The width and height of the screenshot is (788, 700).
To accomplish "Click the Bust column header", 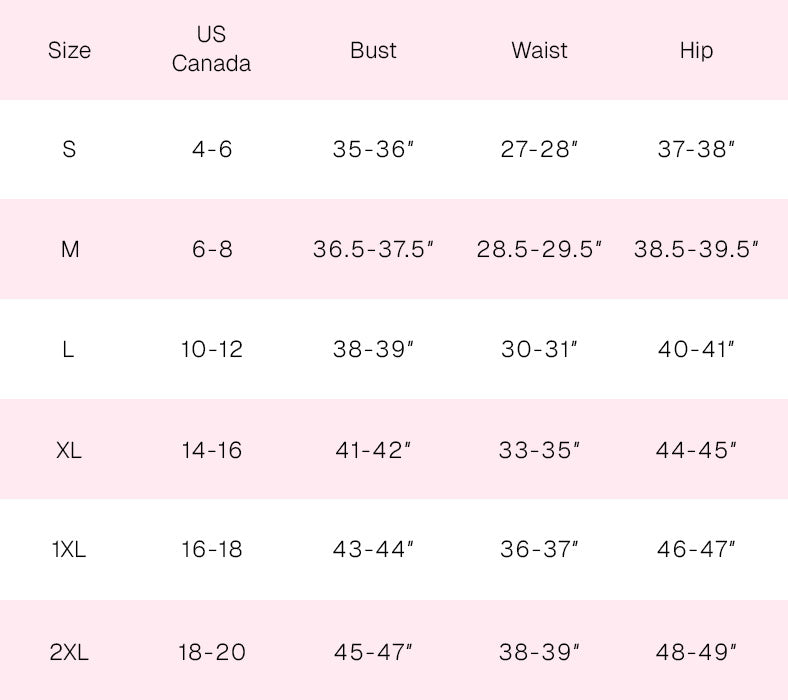I will [373, 50].
